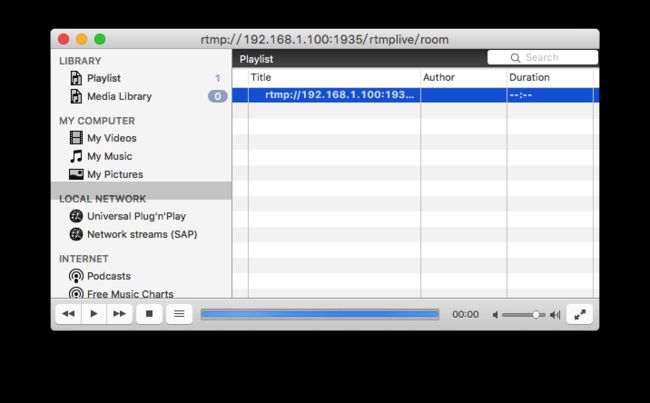Click the rewind (previous) playback button

pos(68,314)
